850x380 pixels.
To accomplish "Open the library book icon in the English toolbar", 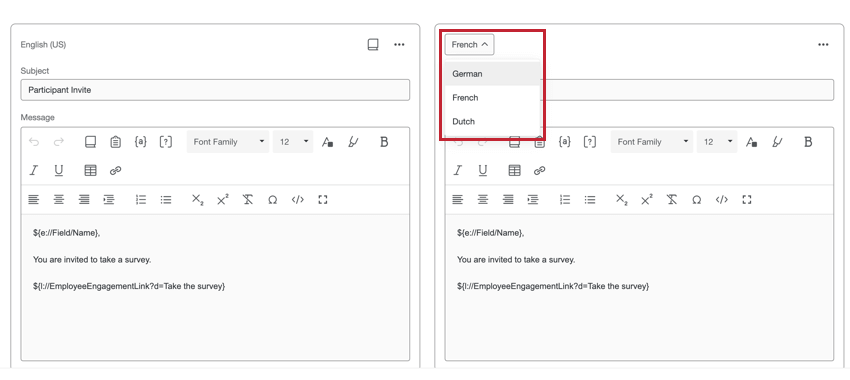I will coord(91,142).
